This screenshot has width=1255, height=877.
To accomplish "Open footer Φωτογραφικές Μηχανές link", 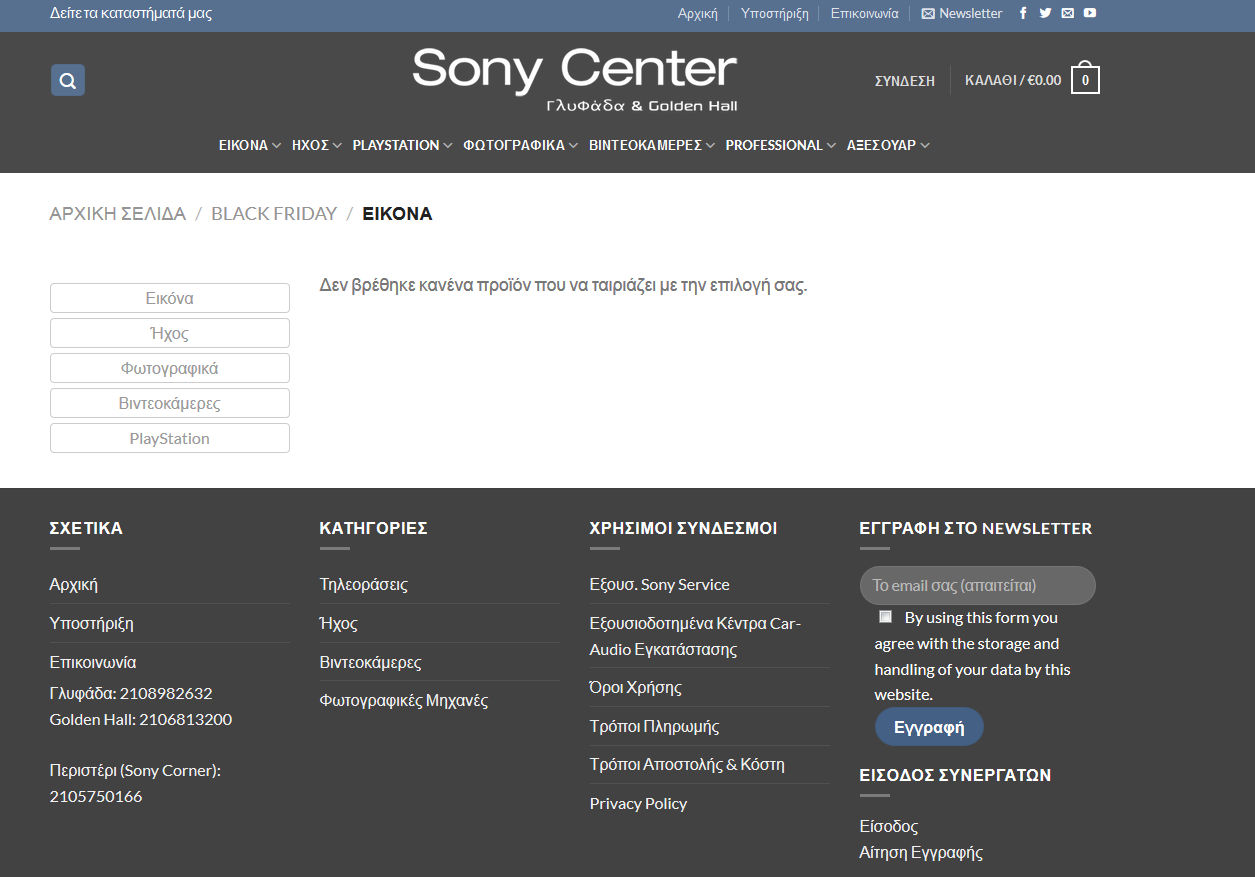I will tap(404, 700).
